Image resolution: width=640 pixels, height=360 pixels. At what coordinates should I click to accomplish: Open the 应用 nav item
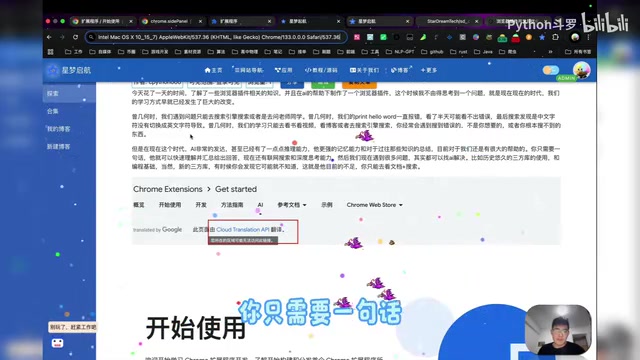coord(284,70)
